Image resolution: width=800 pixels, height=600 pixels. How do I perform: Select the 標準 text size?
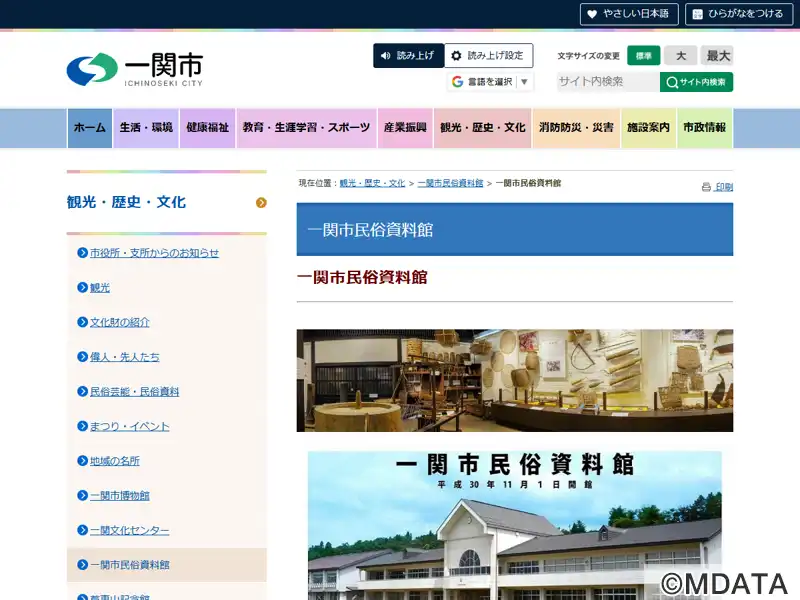(643, 56)
